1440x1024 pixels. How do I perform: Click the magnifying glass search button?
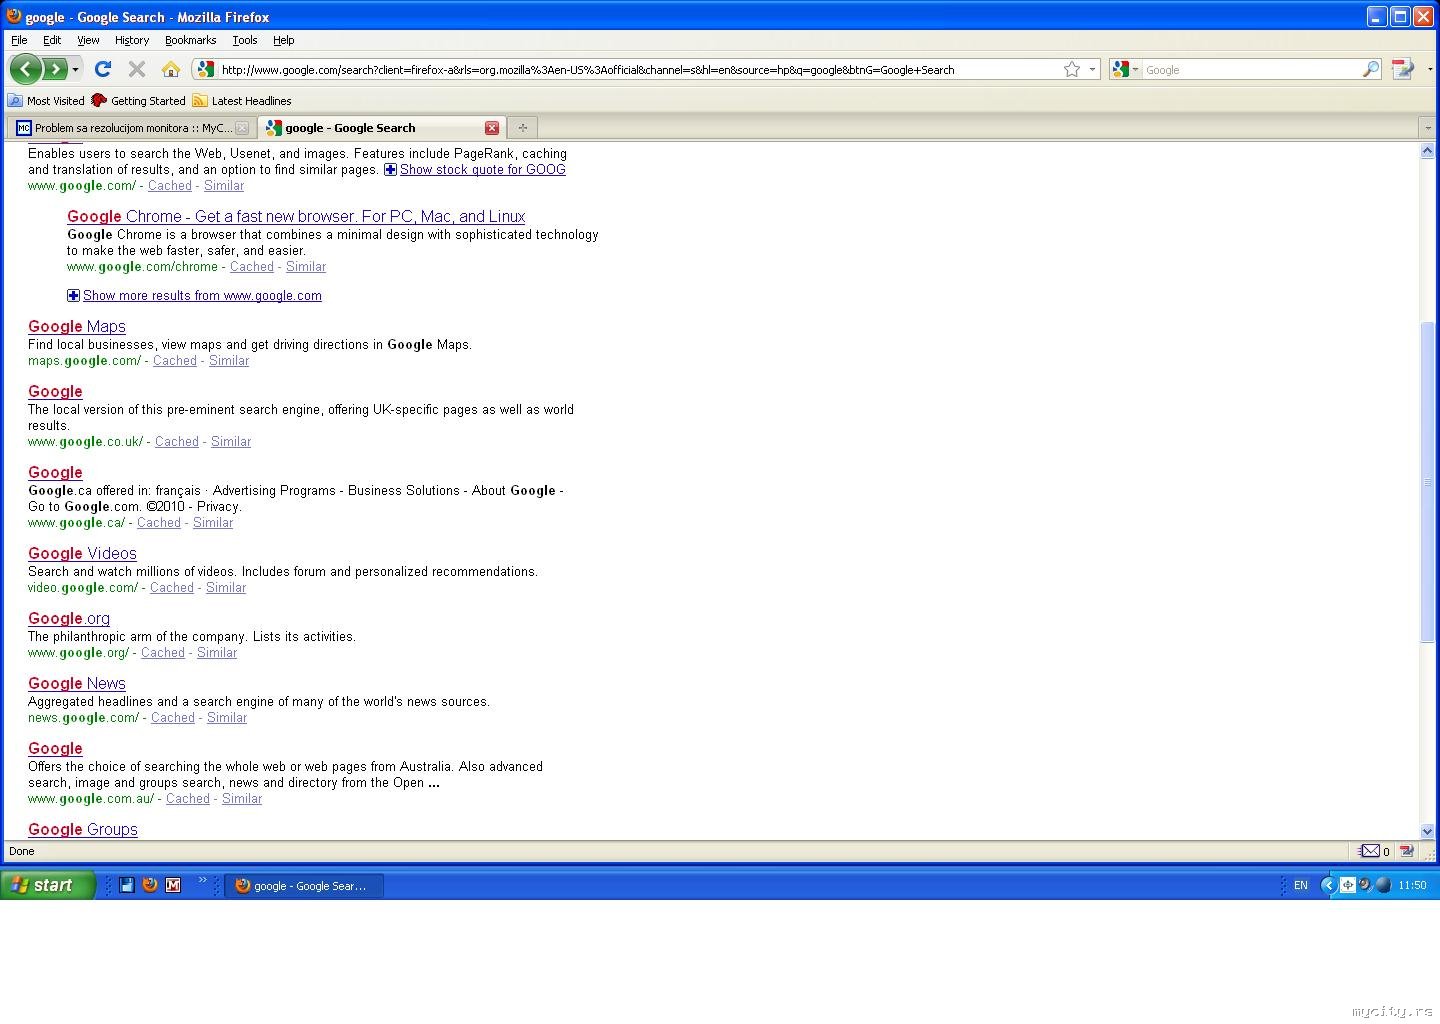(x=1371, y=69)
